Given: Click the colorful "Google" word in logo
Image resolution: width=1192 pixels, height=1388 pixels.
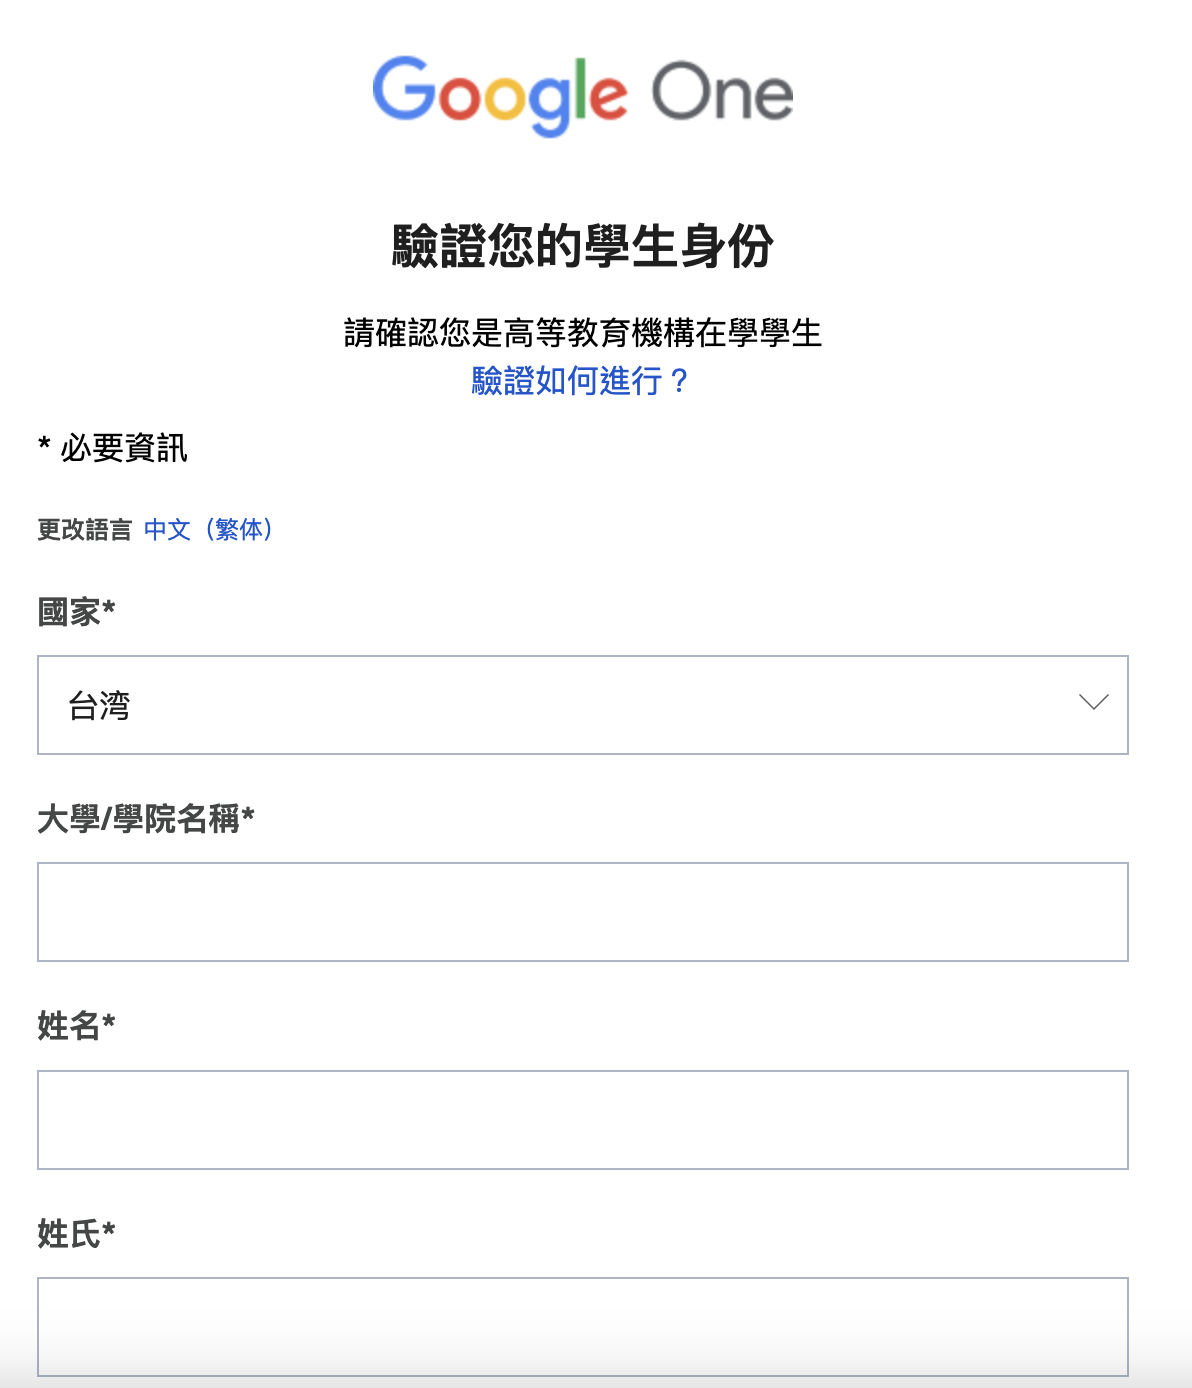Looking at the screenshot, I should point(500,94).
